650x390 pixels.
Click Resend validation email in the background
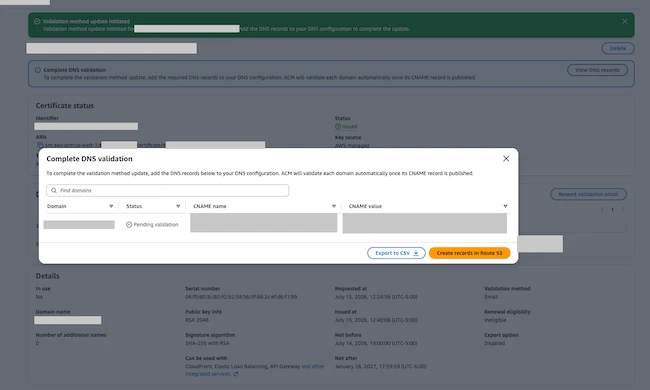pos(588,194)
